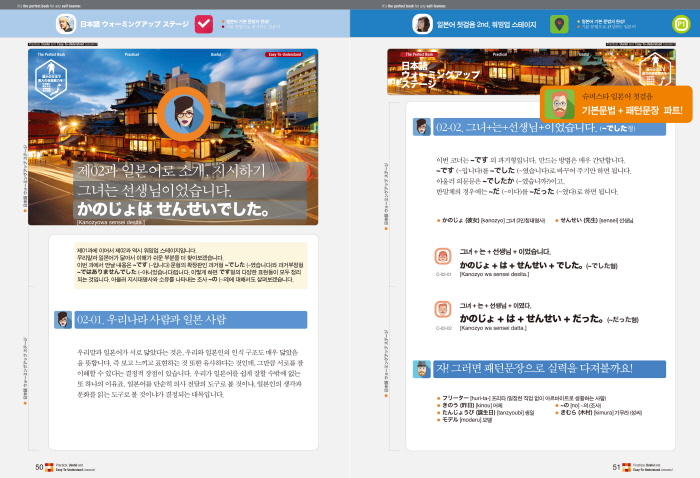Click the bearded man icon on orange banner
Image resolution: width=700 pixels, height=478 pixels.
coord(558,104)
